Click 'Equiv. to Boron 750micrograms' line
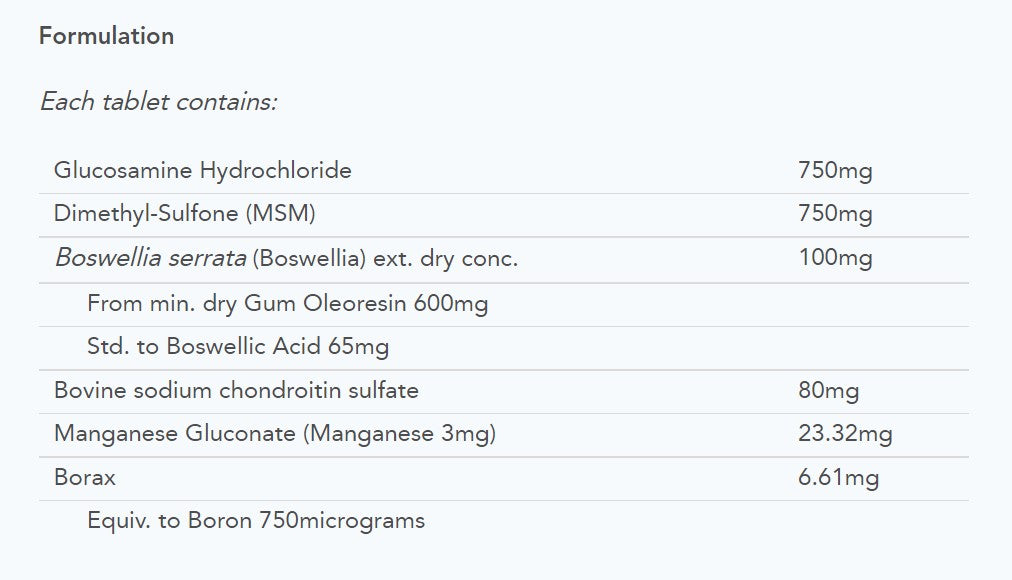Screen dimensions: 1012x580 (x=256, y=521)
